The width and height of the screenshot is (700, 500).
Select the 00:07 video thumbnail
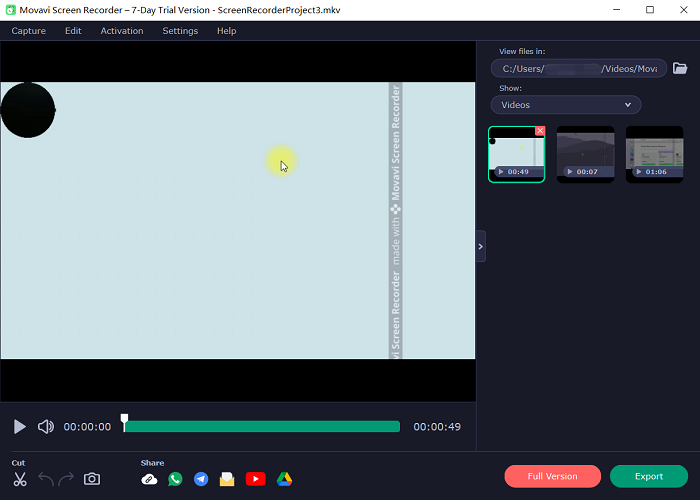pos(586,154)
